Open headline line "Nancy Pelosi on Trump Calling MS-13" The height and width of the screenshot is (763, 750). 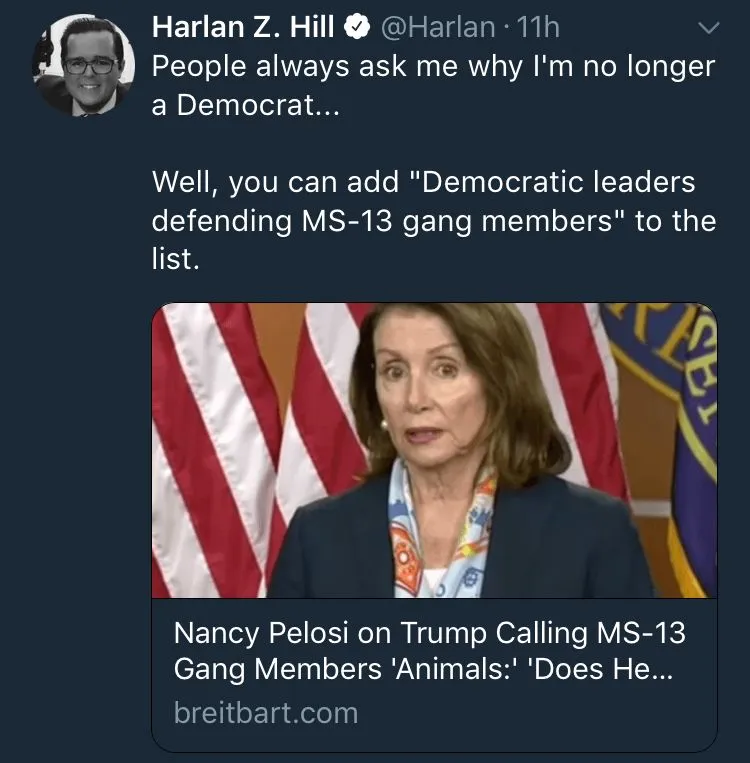[430, 633]
